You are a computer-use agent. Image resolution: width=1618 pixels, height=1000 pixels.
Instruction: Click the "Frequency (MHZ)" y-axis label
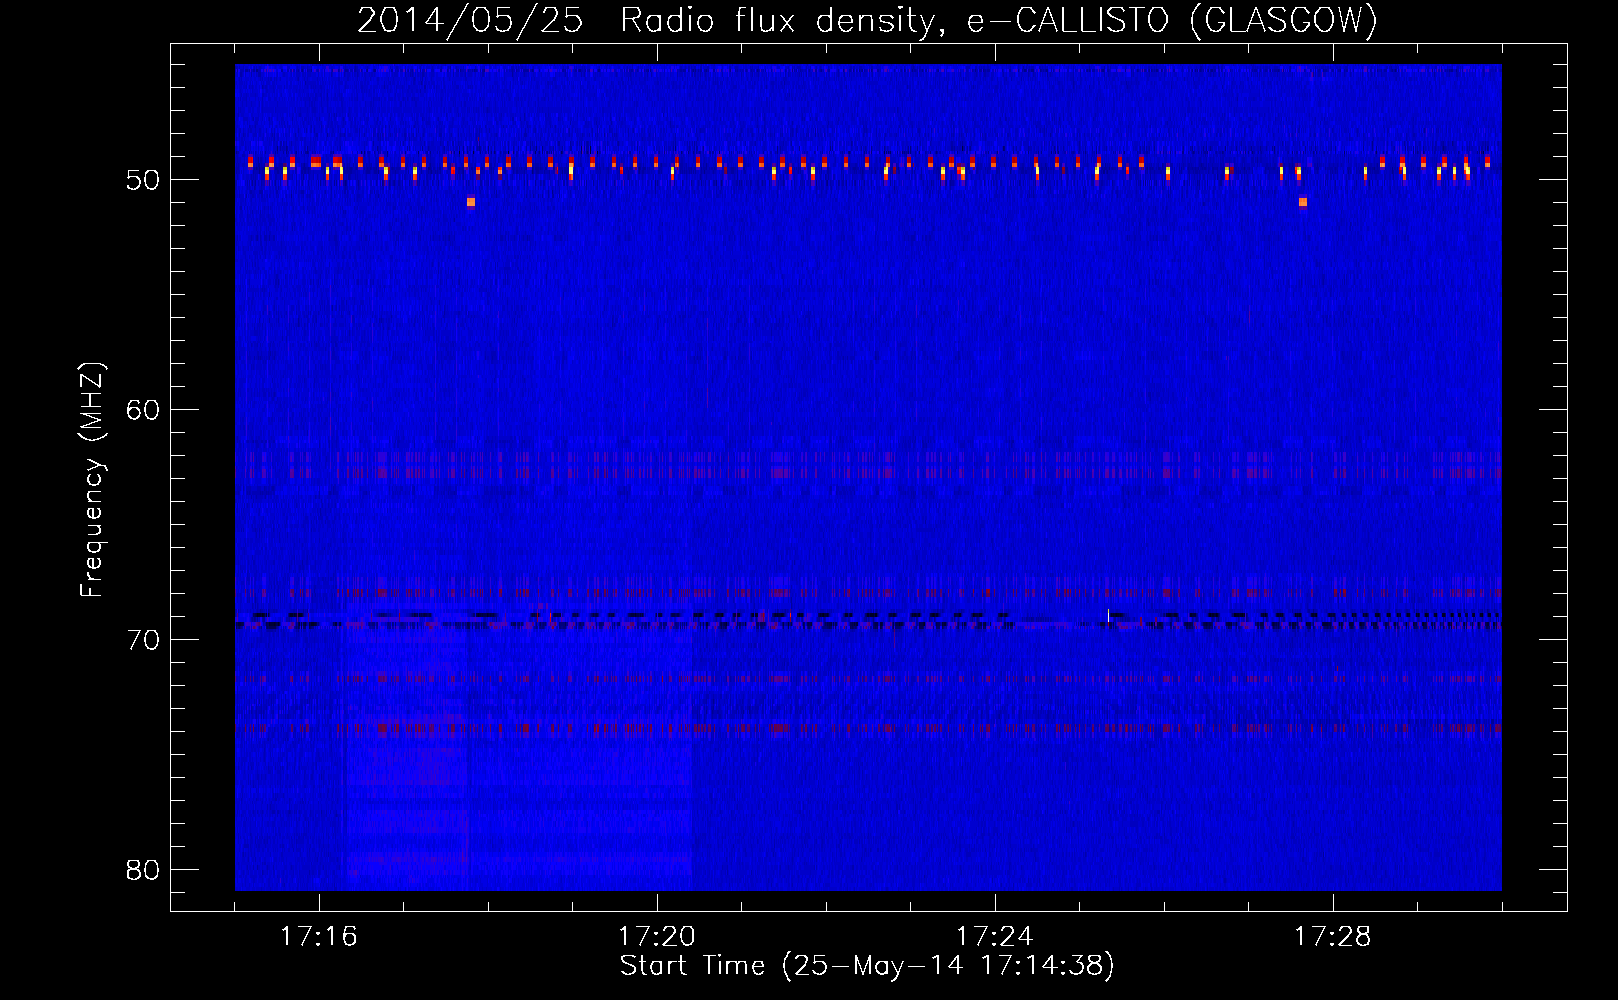click(91, 480)
